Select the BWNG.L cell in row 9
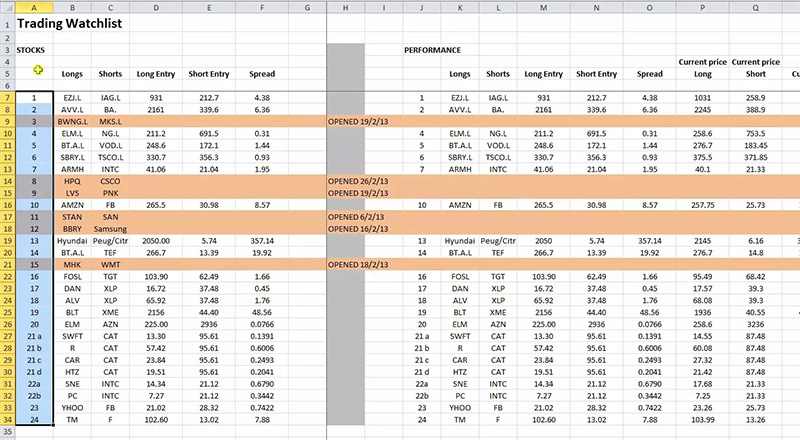This screenshot has width=800, height=440. point(72,121)
